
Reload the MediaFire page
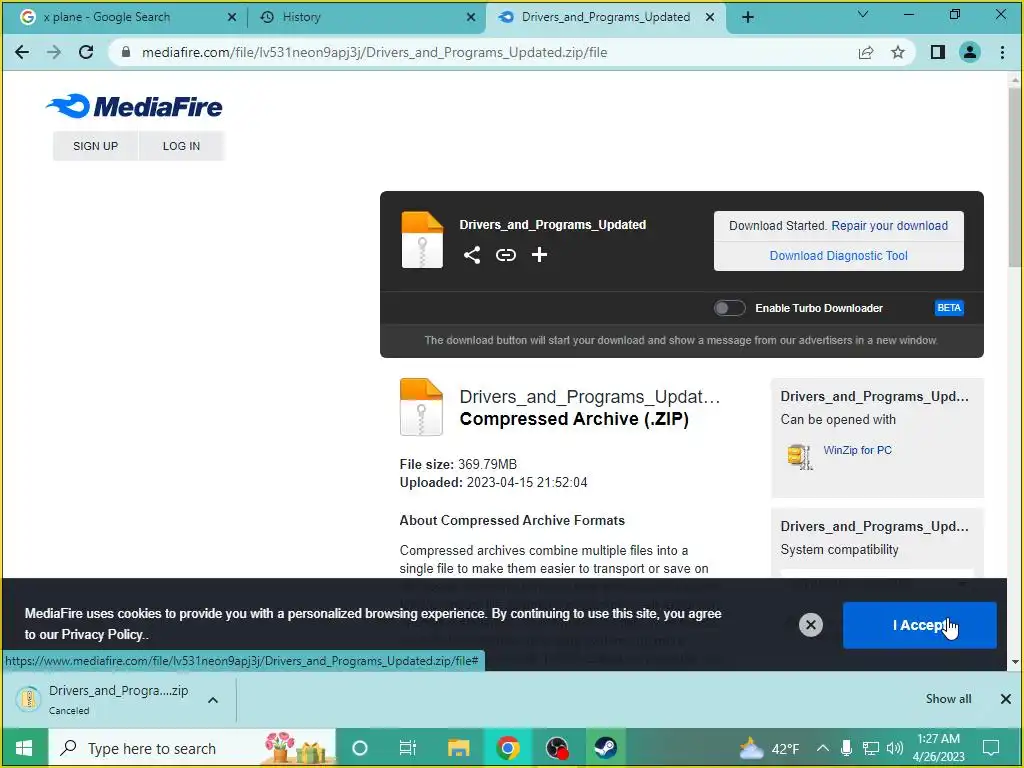[x=86, y=52]
